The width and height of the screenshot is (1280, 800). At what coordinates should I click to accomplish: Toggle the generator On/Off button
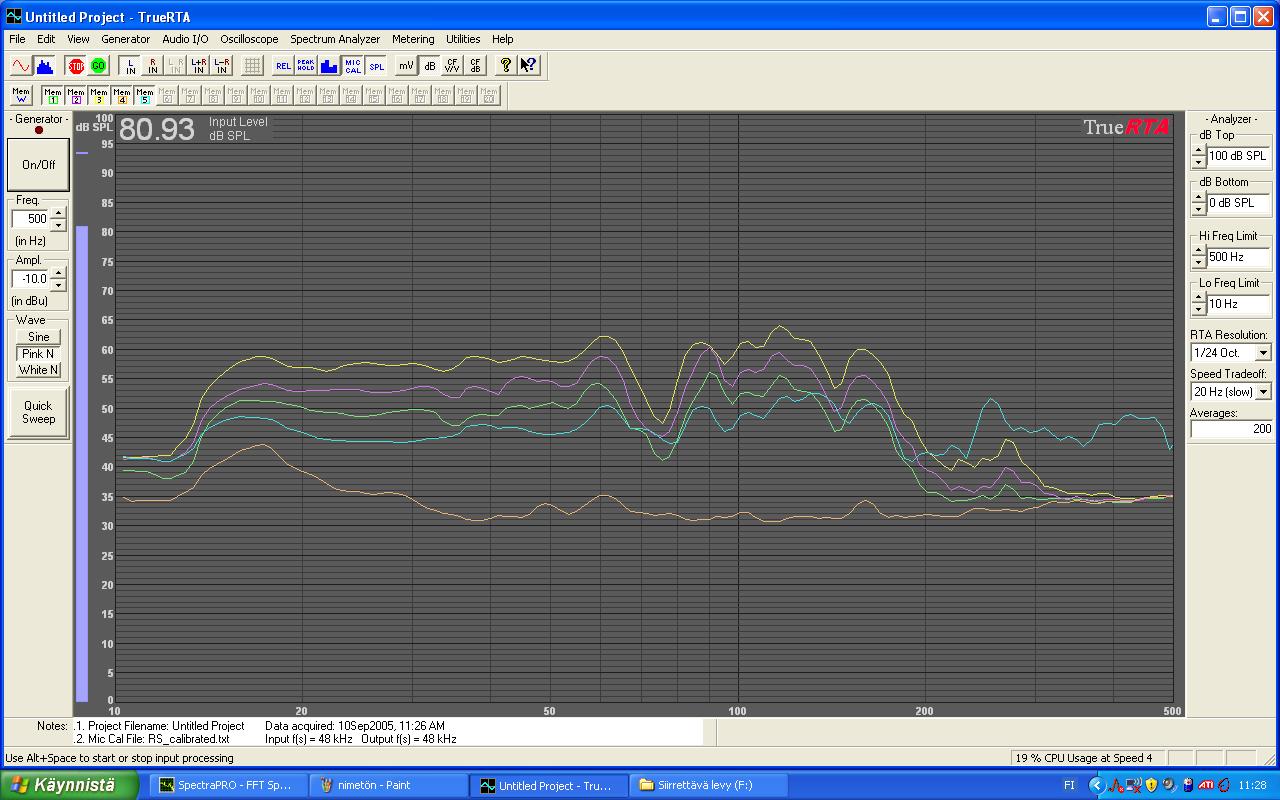pos(38,164)
